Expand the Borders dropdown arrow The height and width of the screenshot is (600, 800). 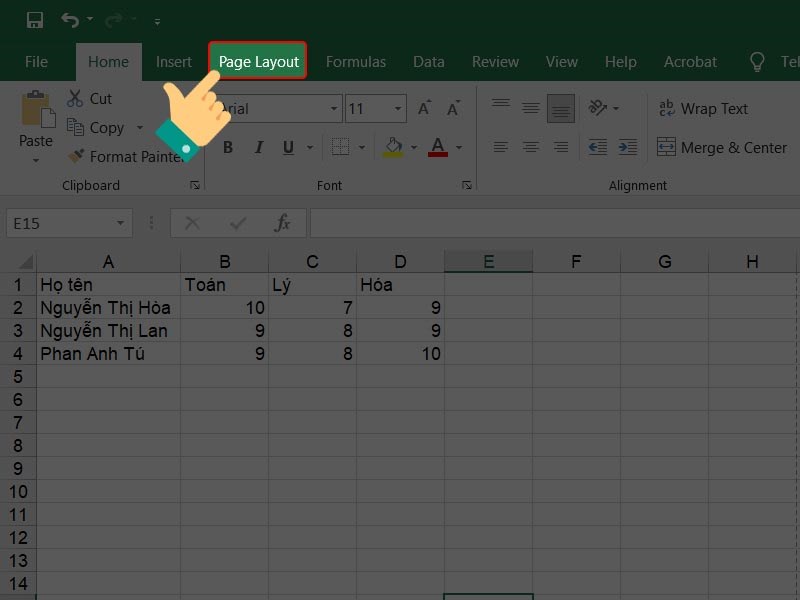tap(362, 147)
